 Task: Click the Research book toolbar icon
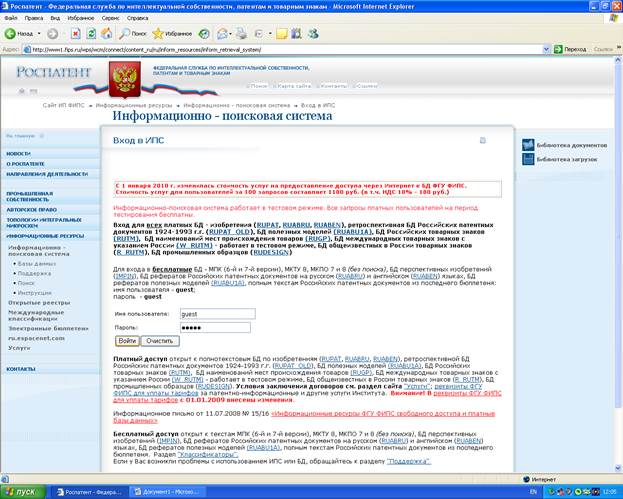click(x=296, y=34)
